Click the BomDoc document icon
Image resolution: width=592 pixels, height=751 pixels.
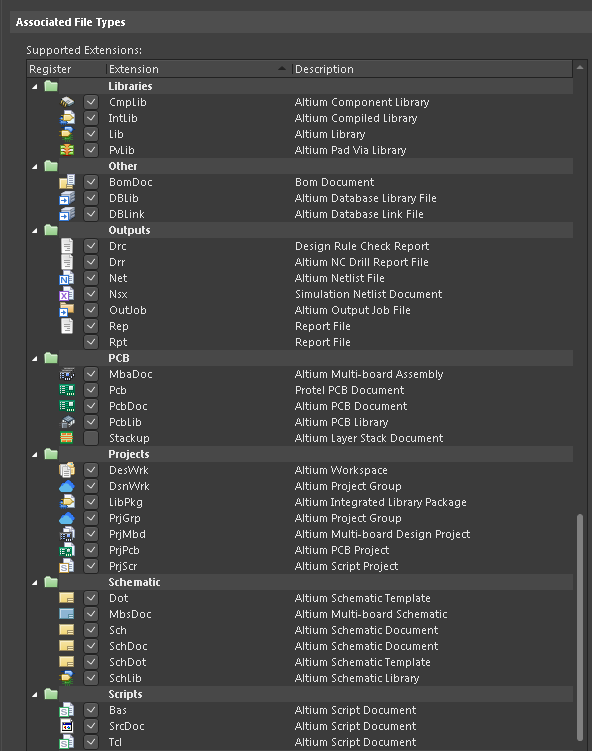coord(67,182)
